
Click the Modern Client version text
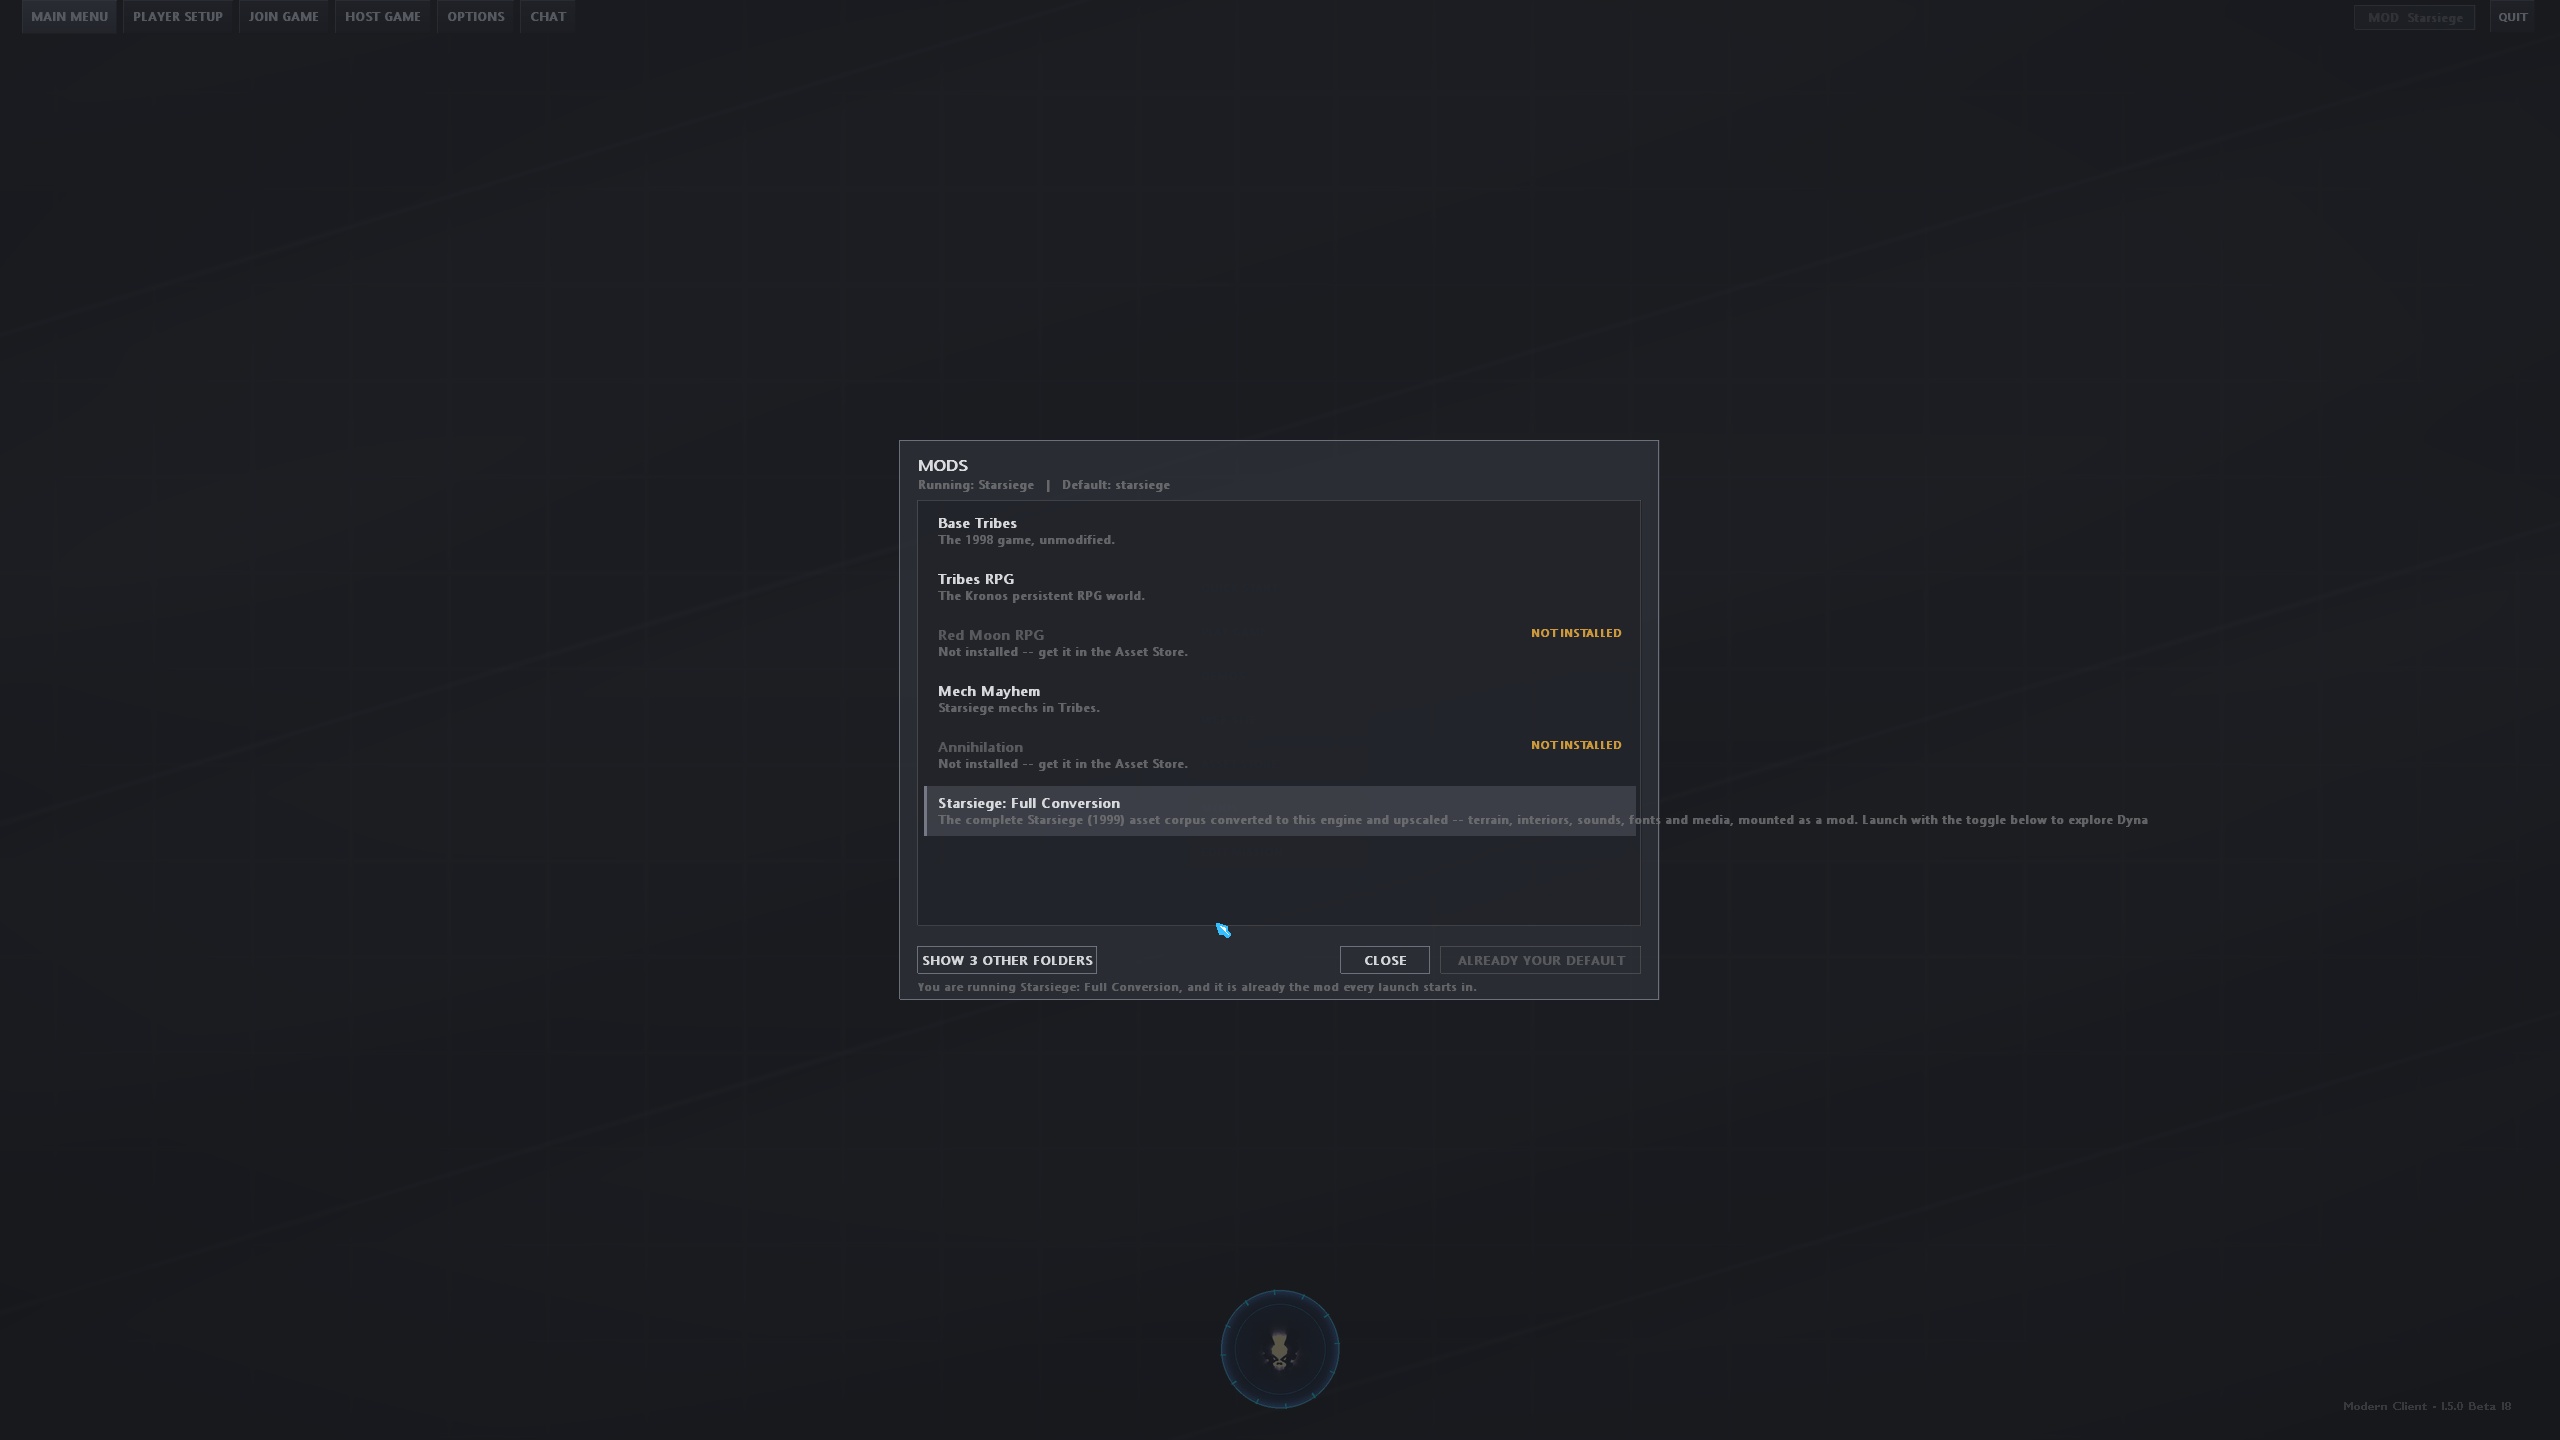tap(2427, 1406)
